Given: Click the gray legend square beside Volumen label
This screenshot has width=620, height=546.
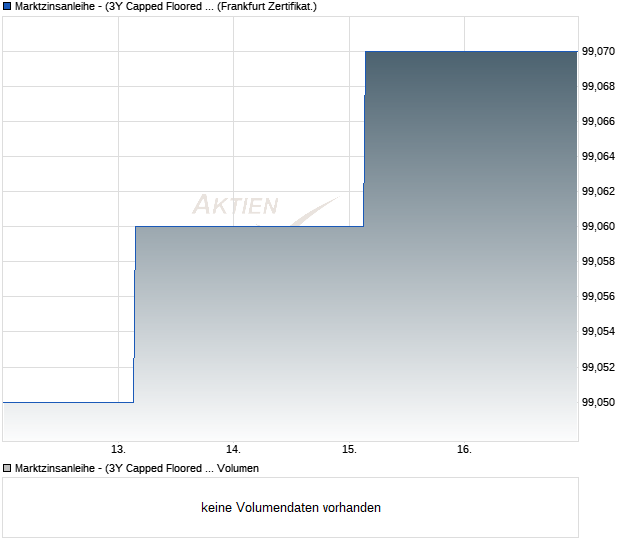Looking at the screenshot, I should [x=7, y=467].
